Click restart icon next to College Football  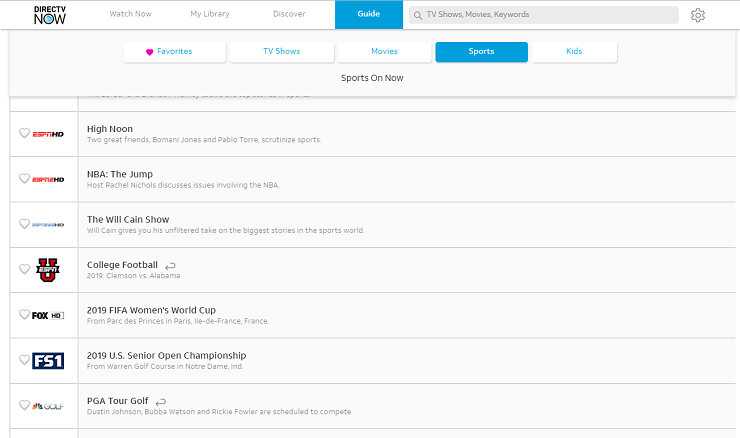click(x=170, y=266)
